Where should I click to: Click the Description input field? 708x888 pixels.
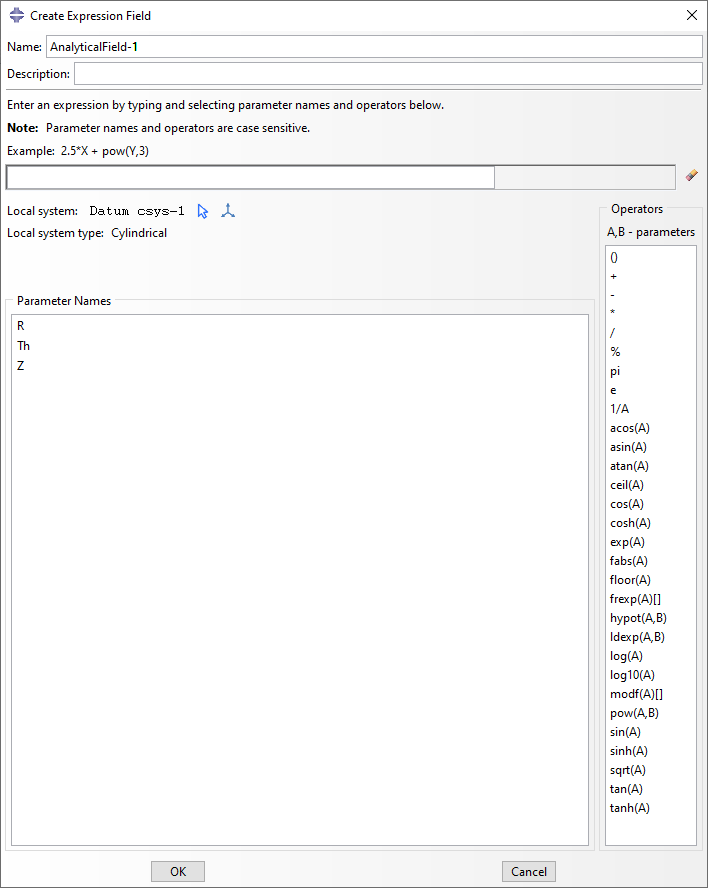(389, 74)
